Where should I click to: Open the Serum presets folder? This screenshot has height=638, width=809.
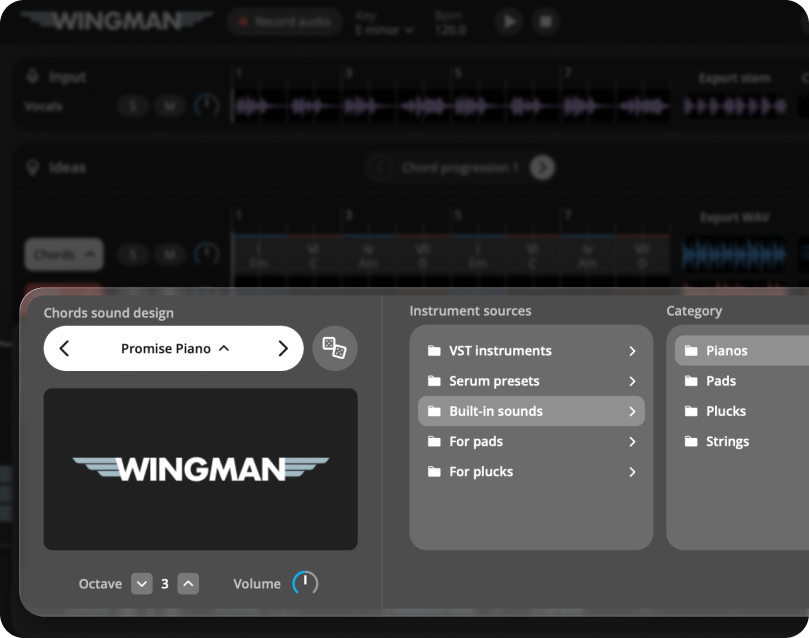click(x=531, y=381)
